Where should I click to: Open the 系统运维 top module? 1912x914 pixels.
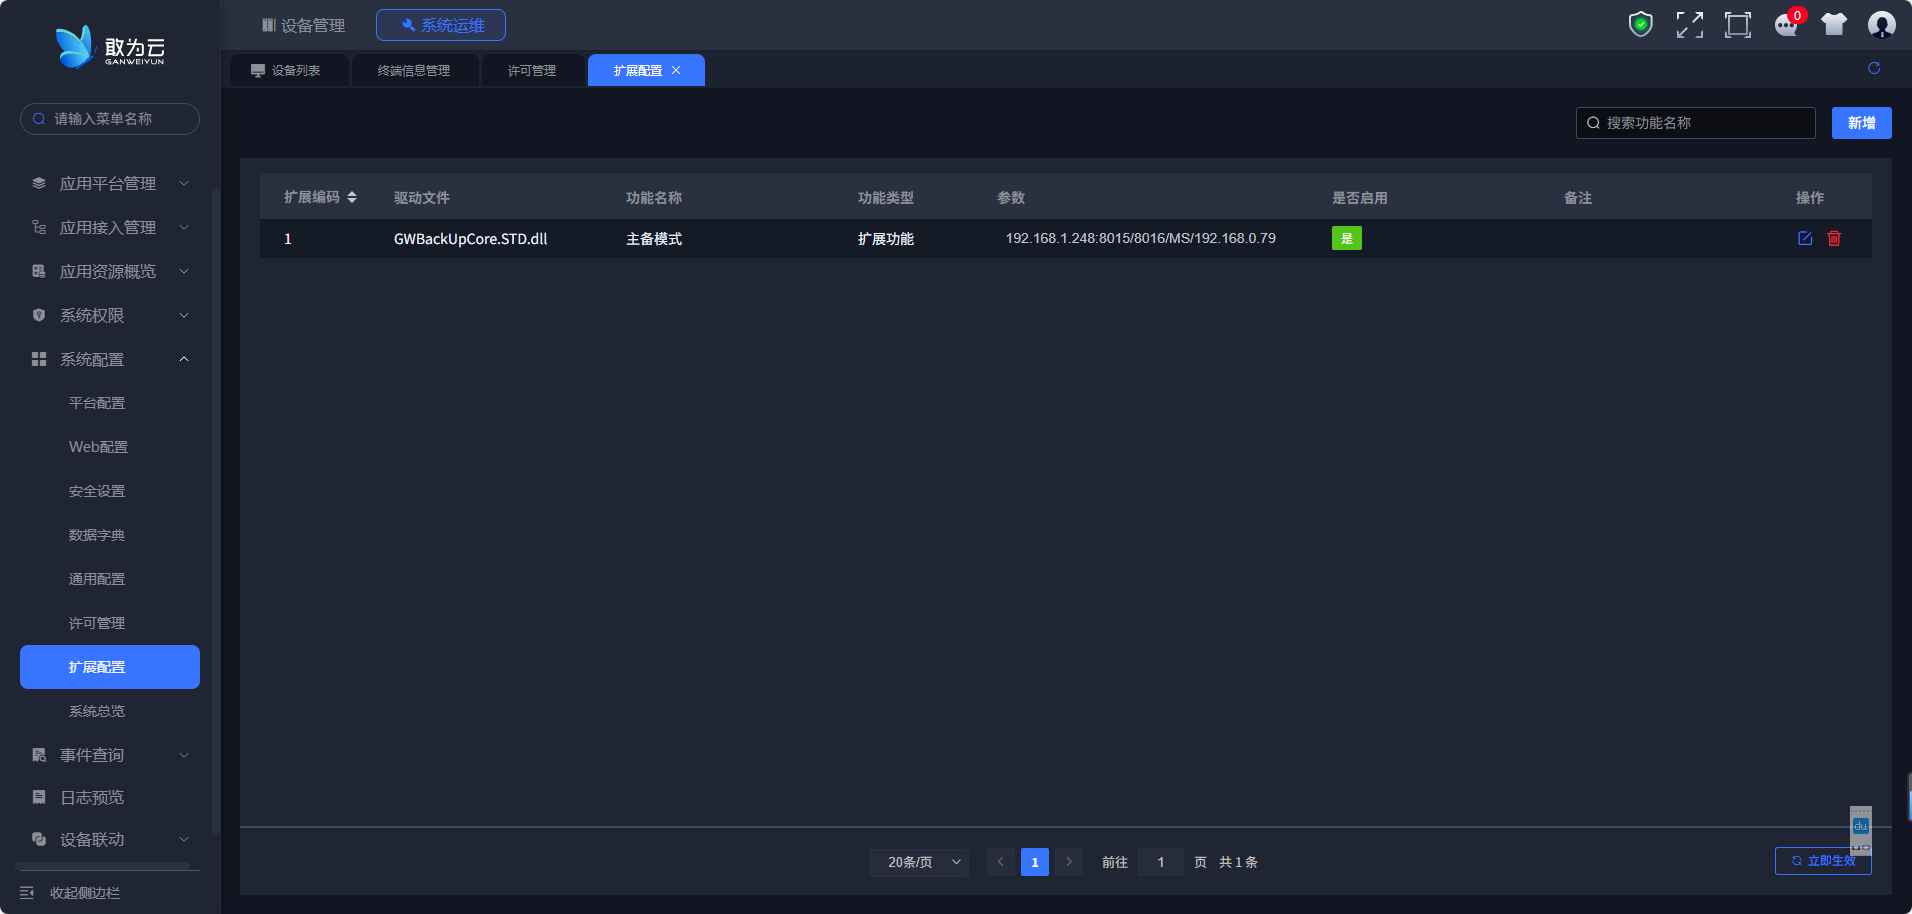(441, 25)
